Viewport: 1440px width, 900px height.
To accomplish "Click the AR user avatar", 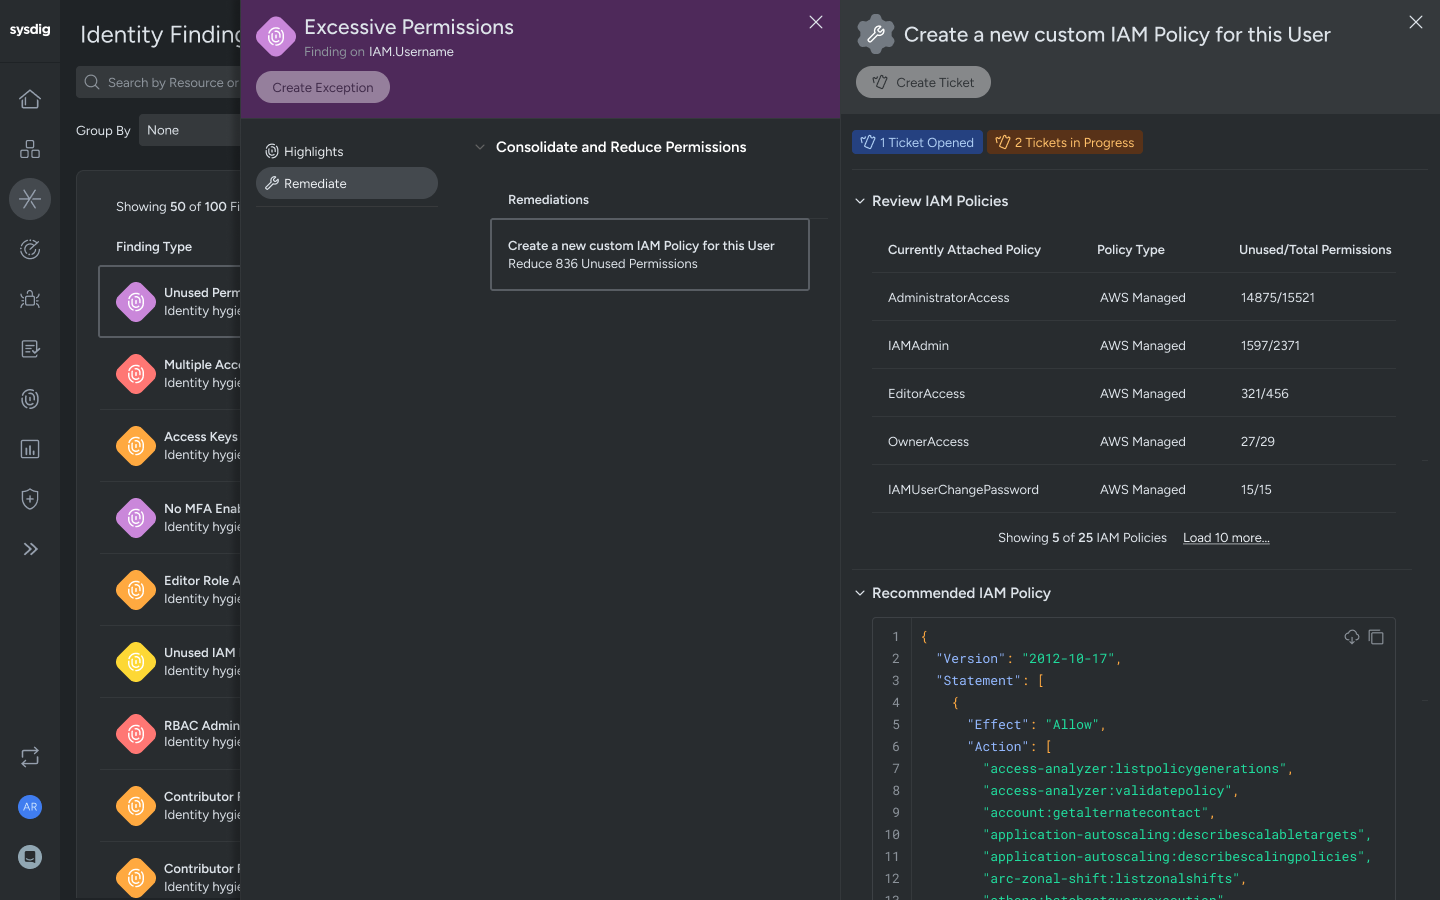I will [30, 807].
